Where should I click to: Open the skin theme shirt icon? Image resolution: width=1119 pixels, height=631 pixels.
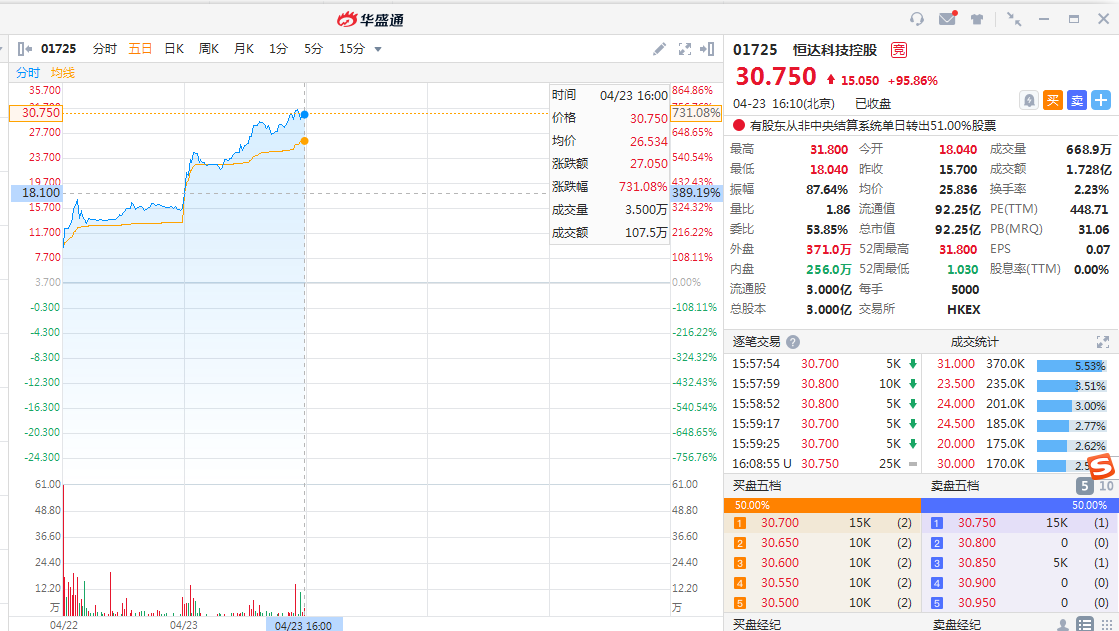(977, 19)
